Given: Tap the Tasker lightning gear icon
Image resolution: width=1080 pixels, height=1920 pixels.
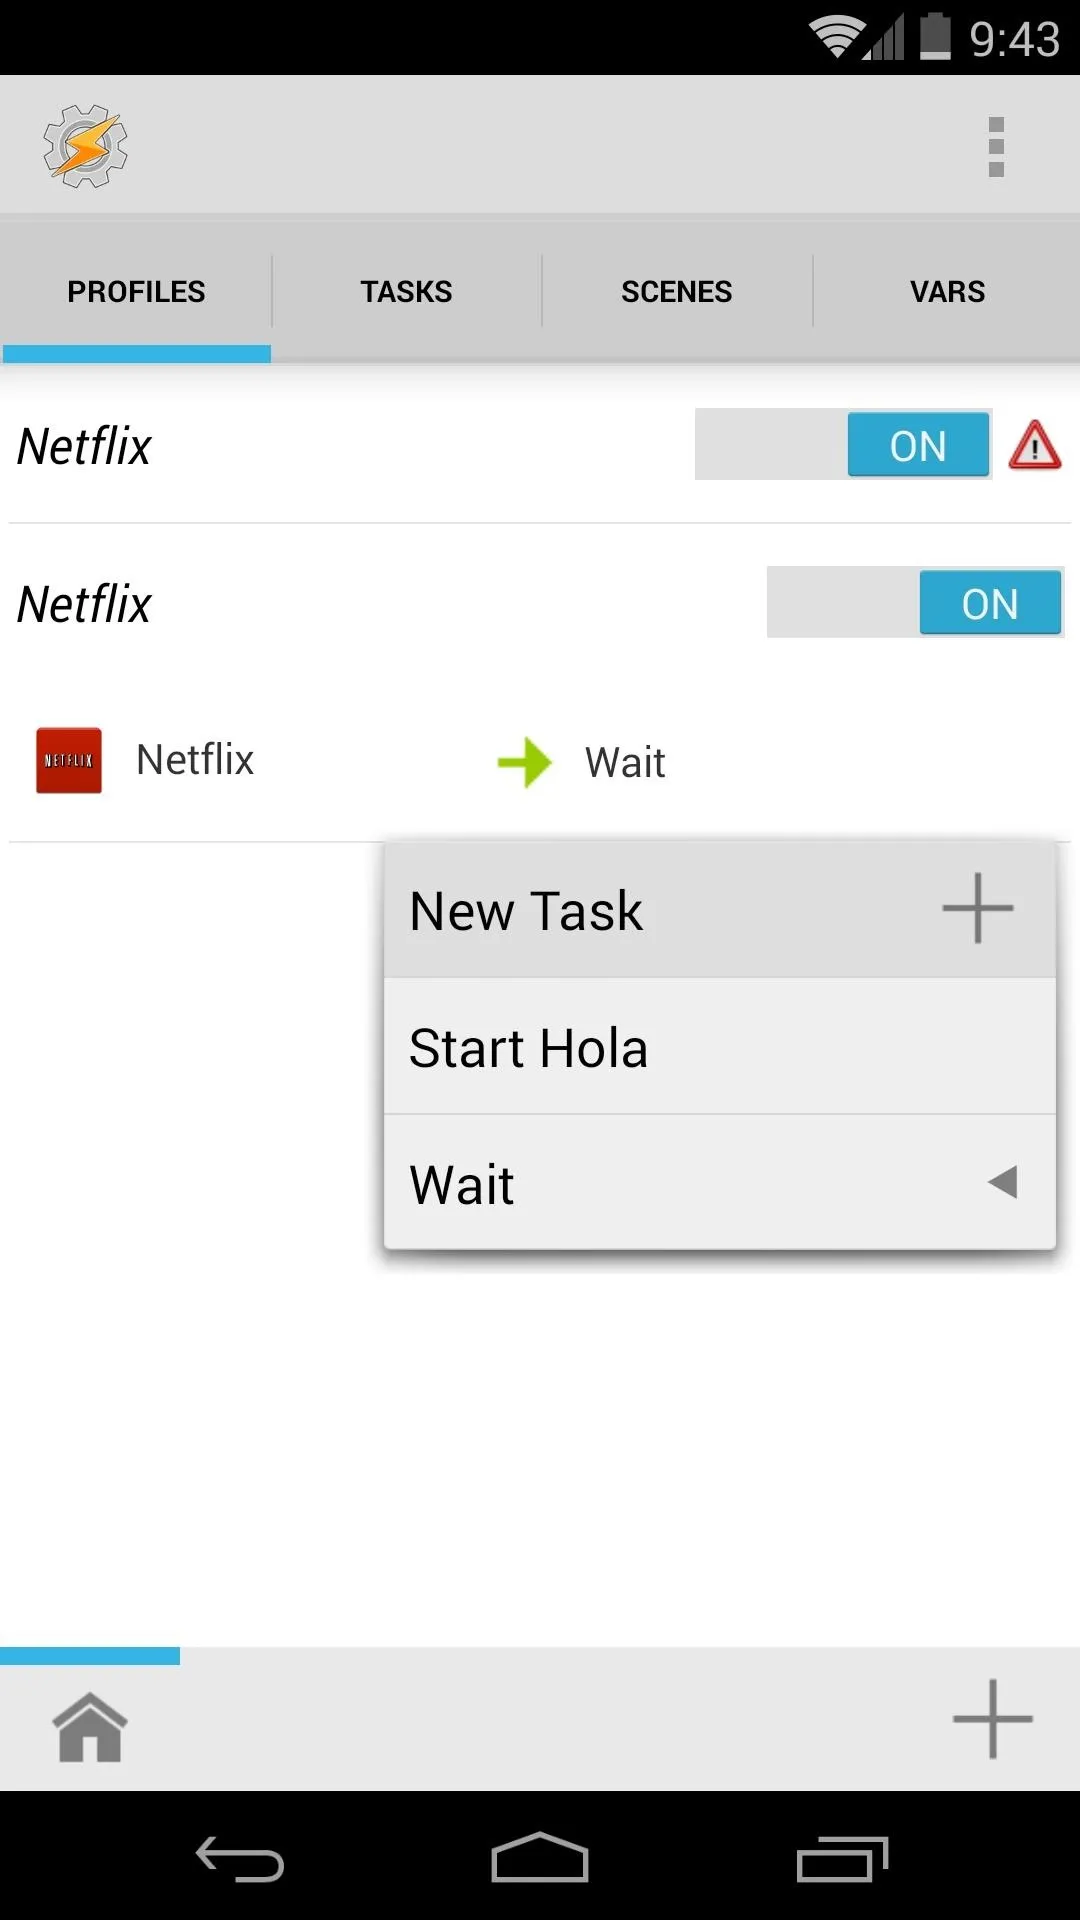Looking at the screenshot, I should point(86,146).
